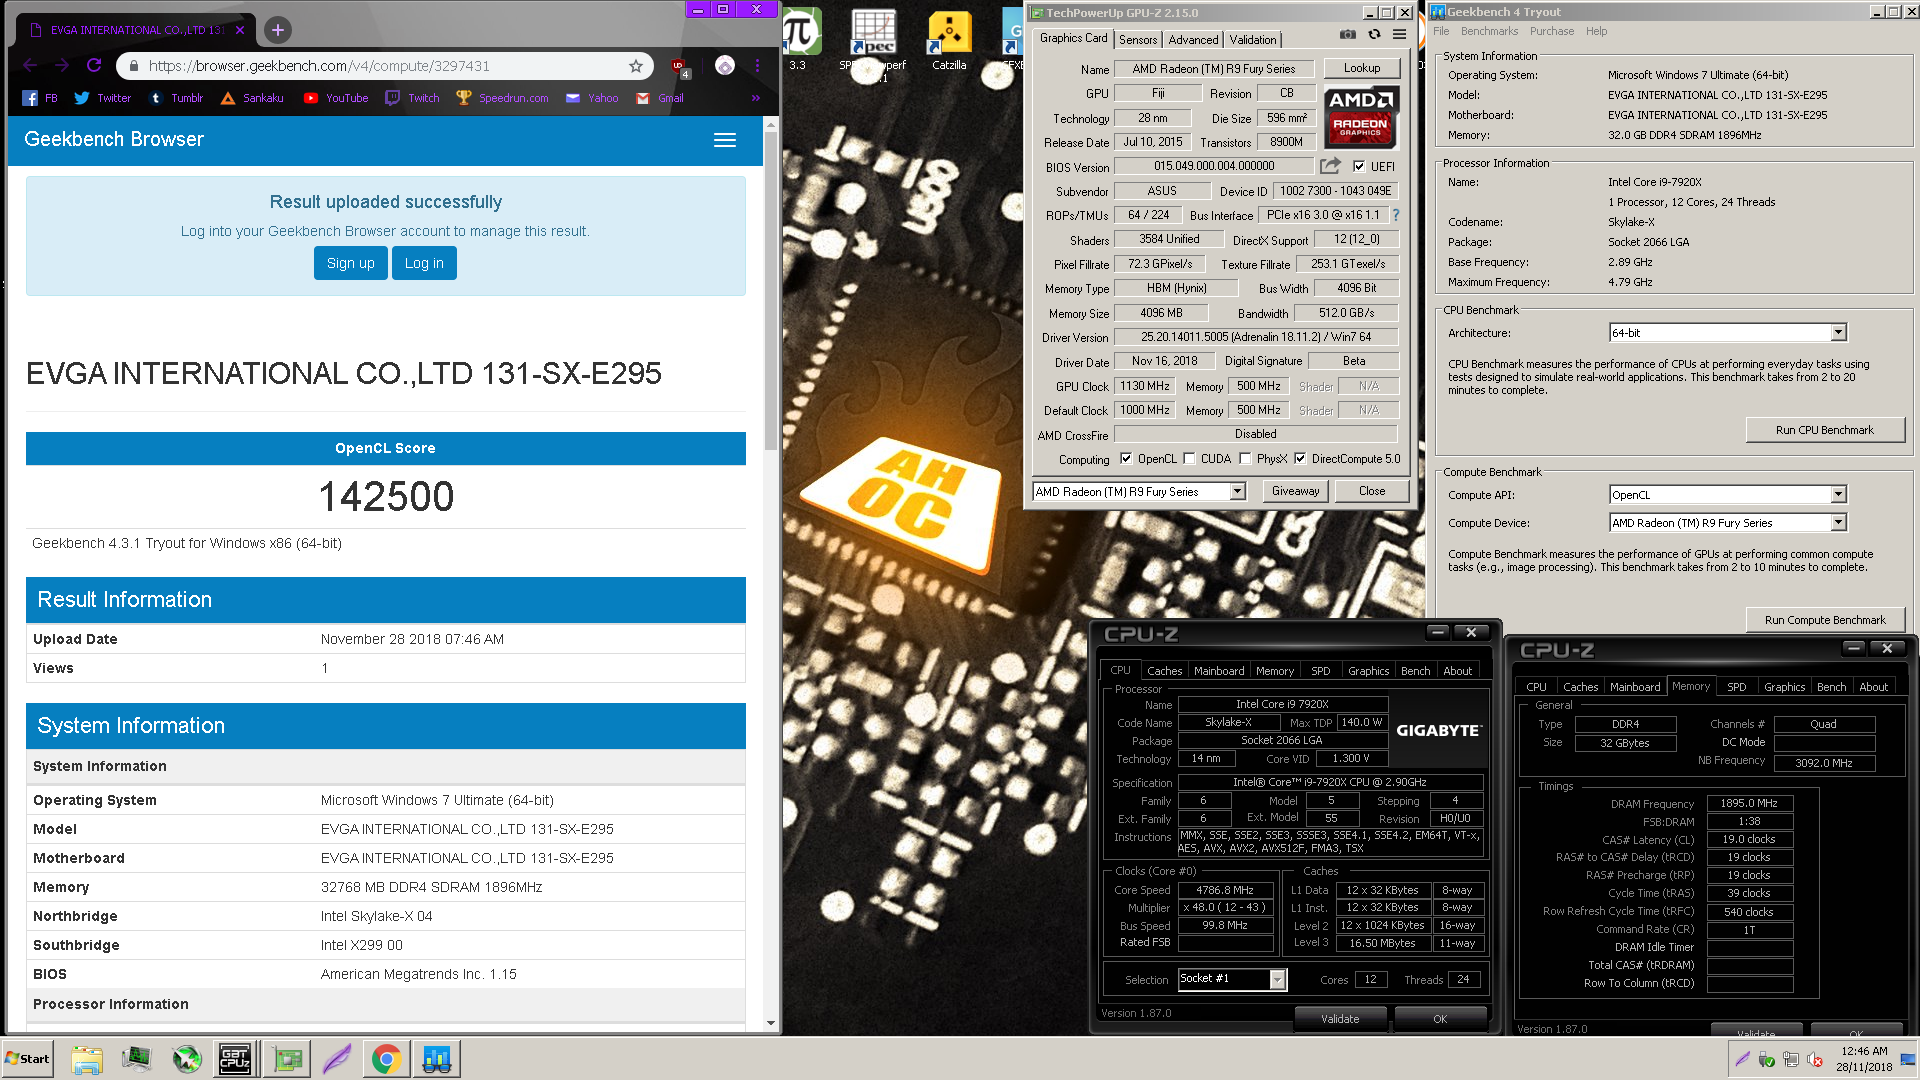Open the SPD tab in right CPU-Z window
The height and width of the screenshot is (1080, 1920).
coord(1736,687)
